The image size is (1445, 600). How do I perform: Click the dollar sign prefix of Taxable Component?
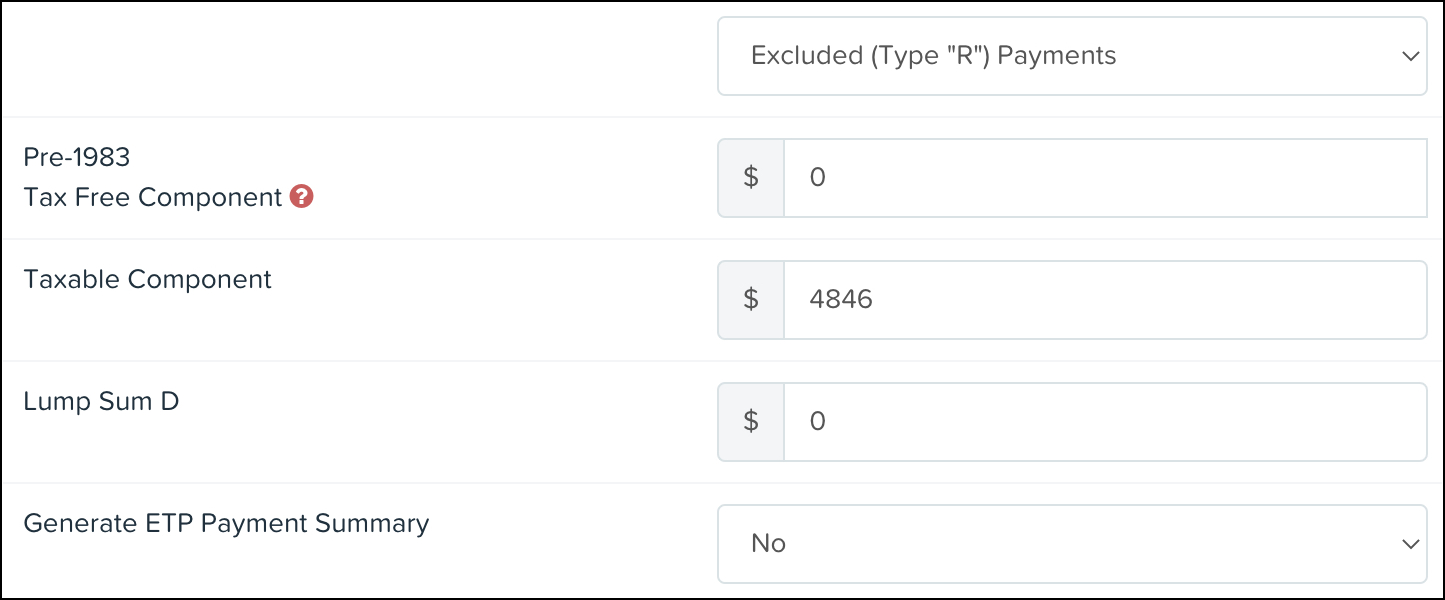pyautogui.click(x=751, y=300)
